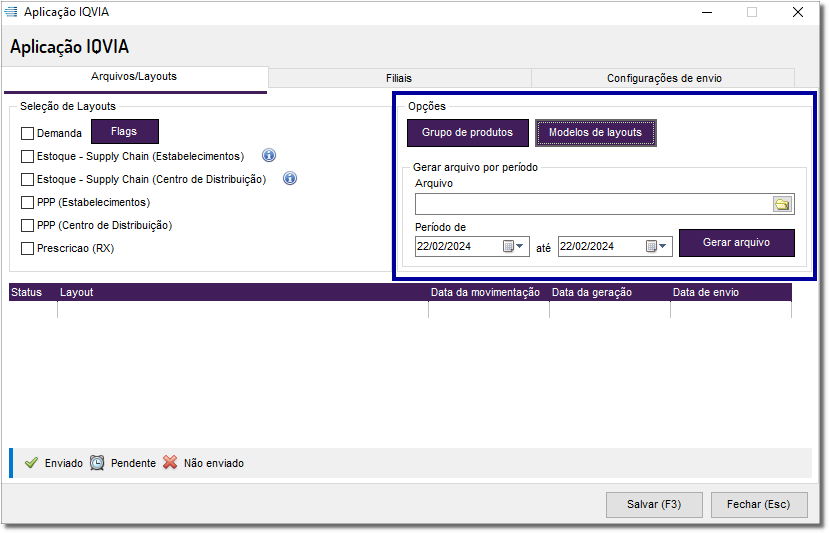
Task: Click the Pendente clock icon
Action: pyautogui.click(x=97, y=463)
